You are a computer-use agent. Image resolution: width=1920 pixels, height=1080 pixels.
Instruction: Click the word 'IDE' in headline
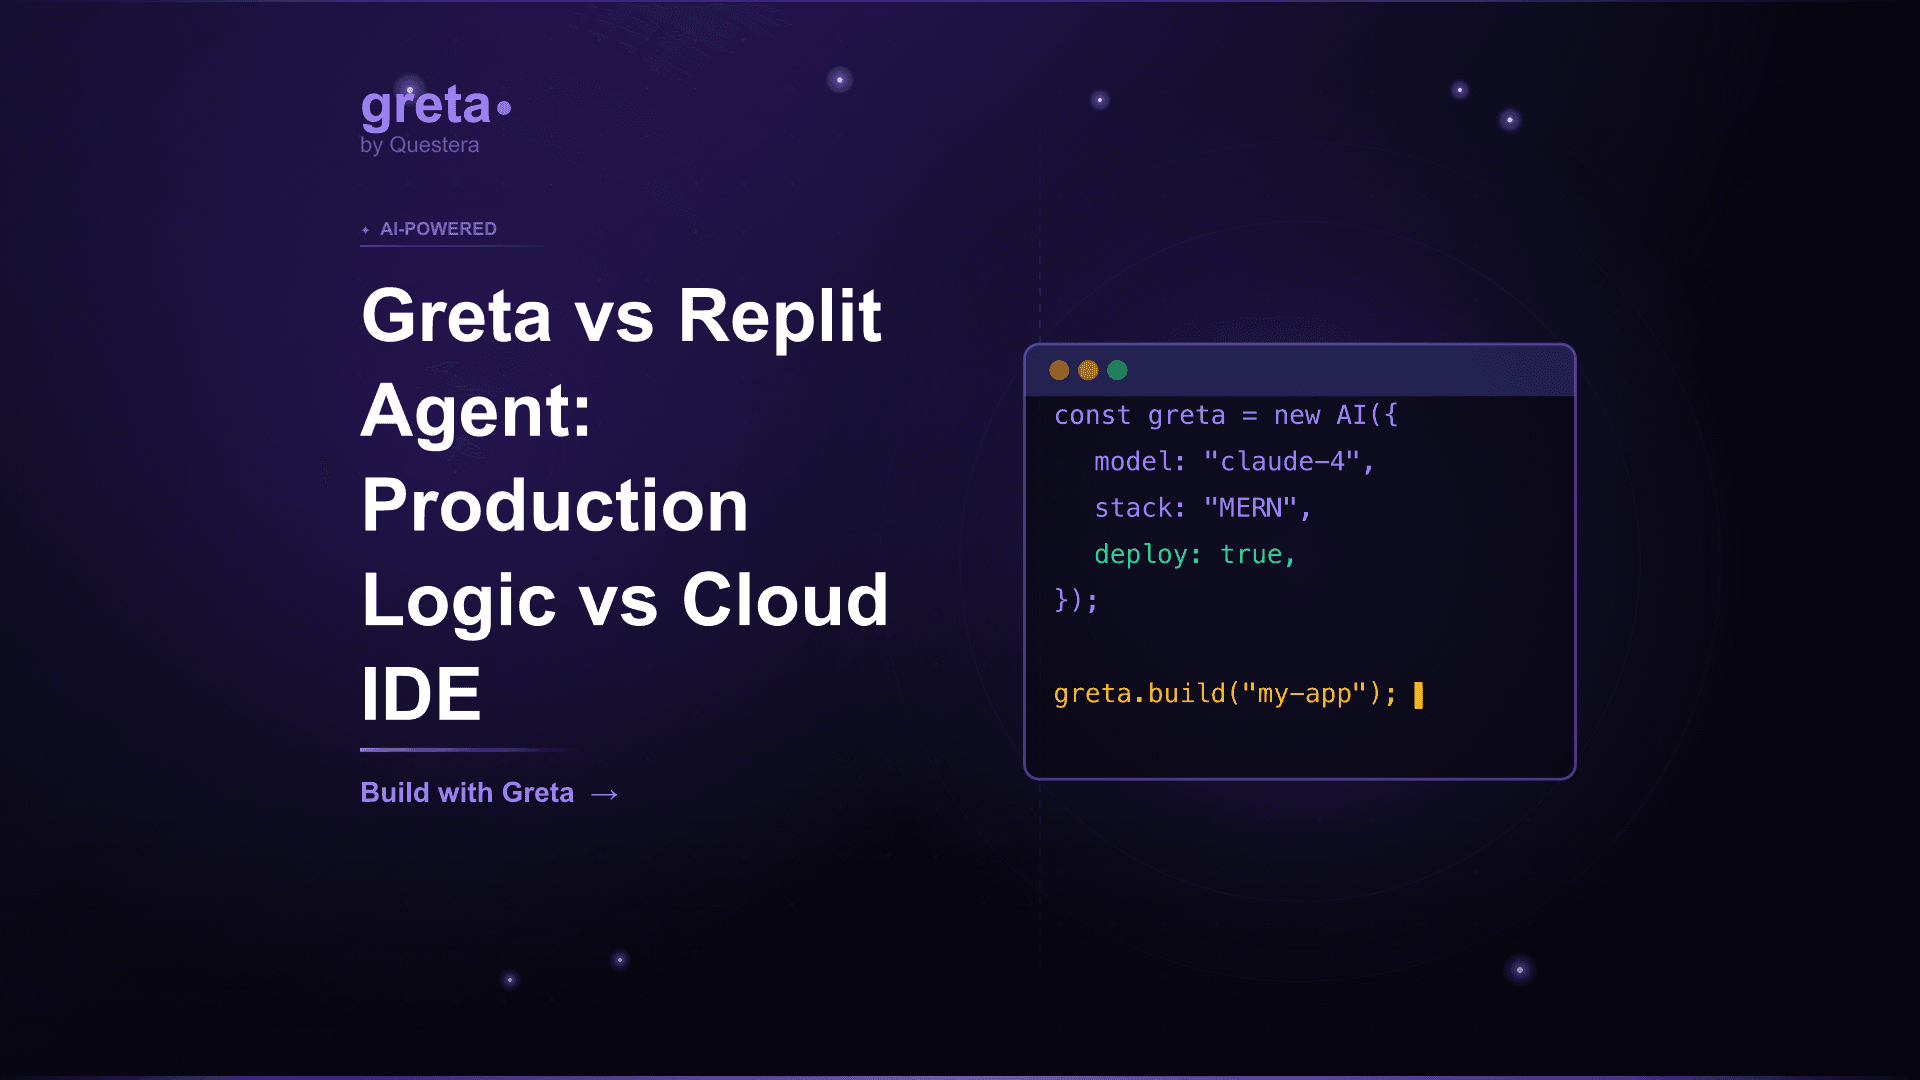tap(421, 694)
